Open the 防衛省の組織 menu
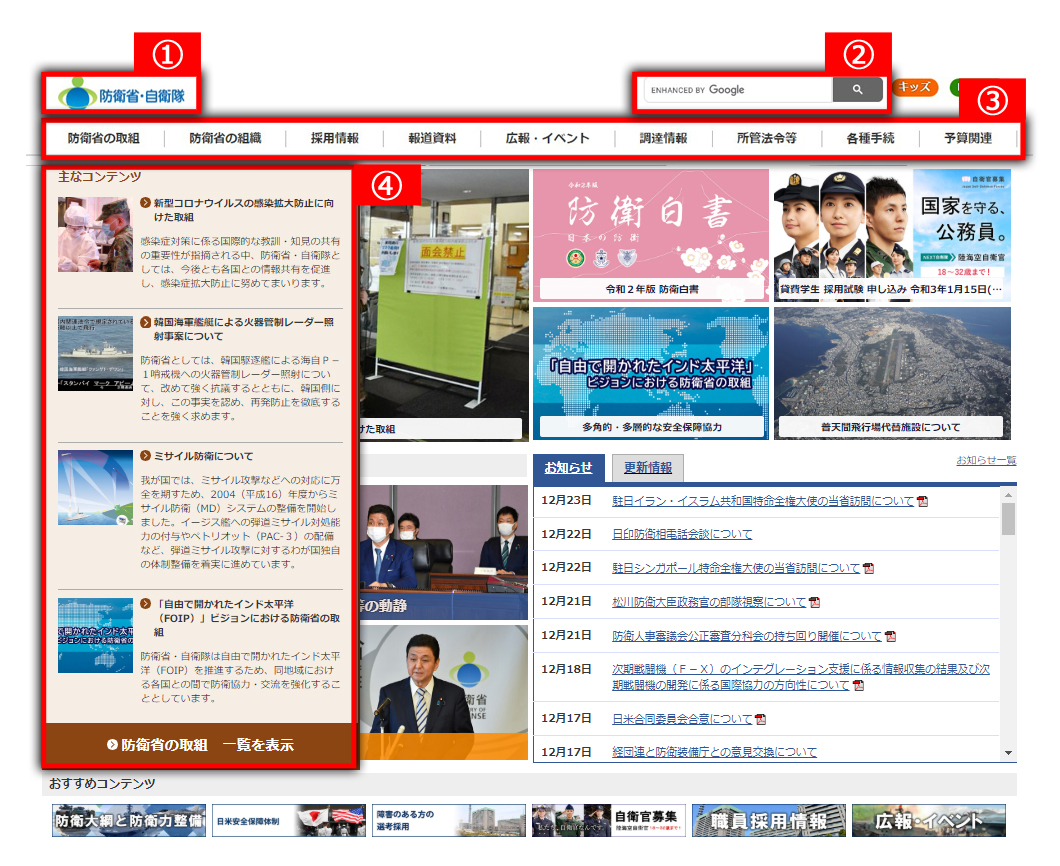This screenshot has width=1060, height=866. 225,139
